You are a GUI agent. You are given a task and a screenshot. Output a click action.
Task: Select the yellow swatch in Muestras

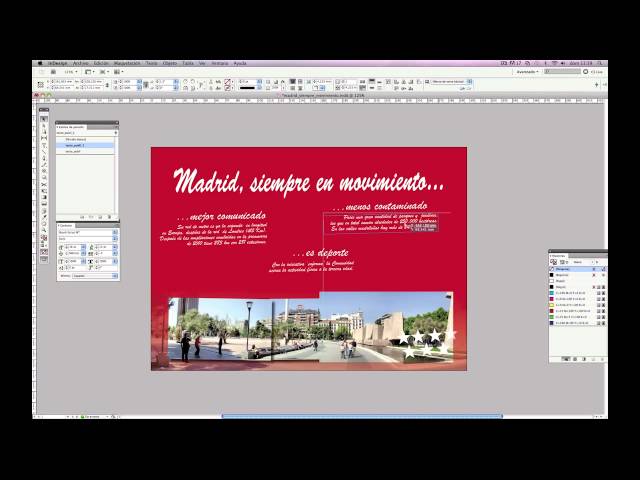578,305
